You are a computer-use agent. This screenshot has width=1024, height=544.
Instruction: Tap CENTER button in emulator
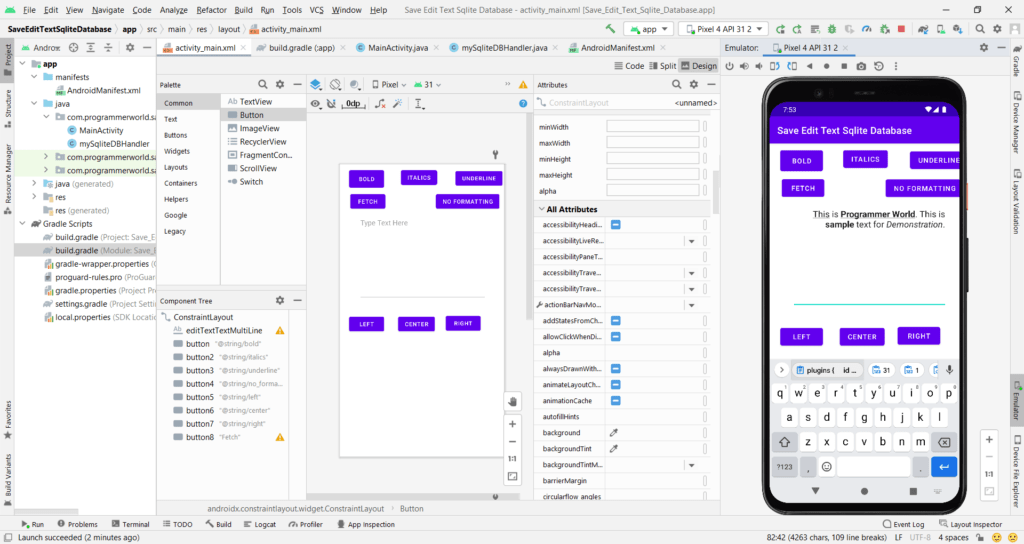pos(862,336)
